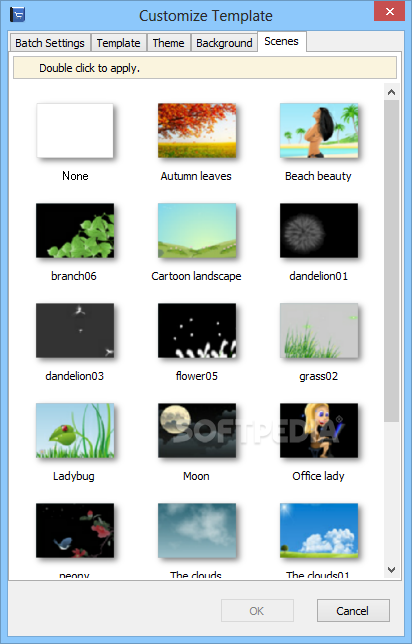Switch to the Template tab
412x644 pixels.
click(118, 43)
